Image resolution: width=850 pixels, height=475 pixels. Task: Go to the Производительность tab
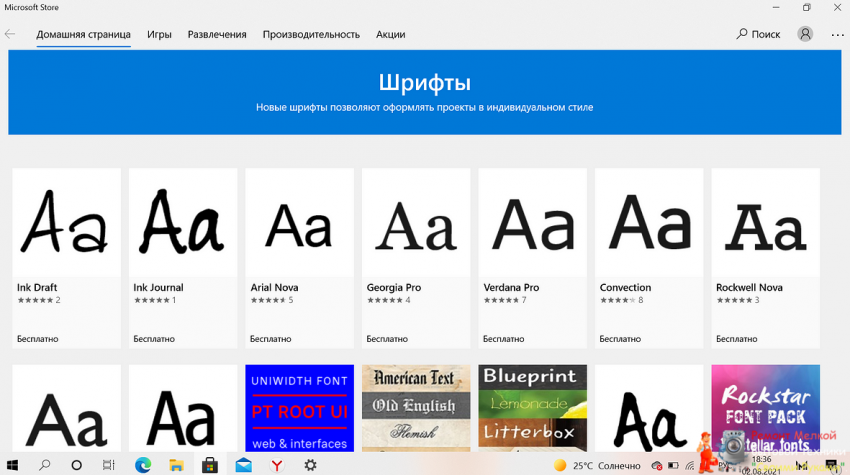coord(311,34)
